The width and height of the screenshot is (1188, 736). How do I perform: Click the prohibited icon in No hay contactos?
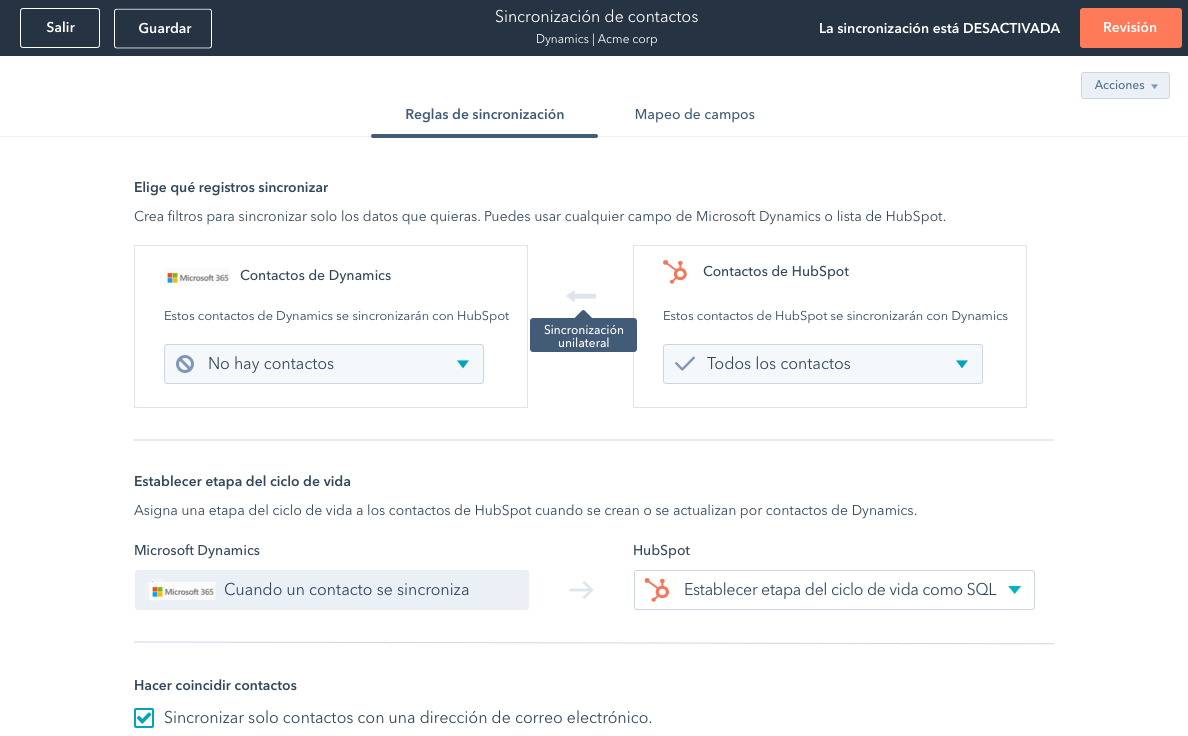(x=185, y=364)
